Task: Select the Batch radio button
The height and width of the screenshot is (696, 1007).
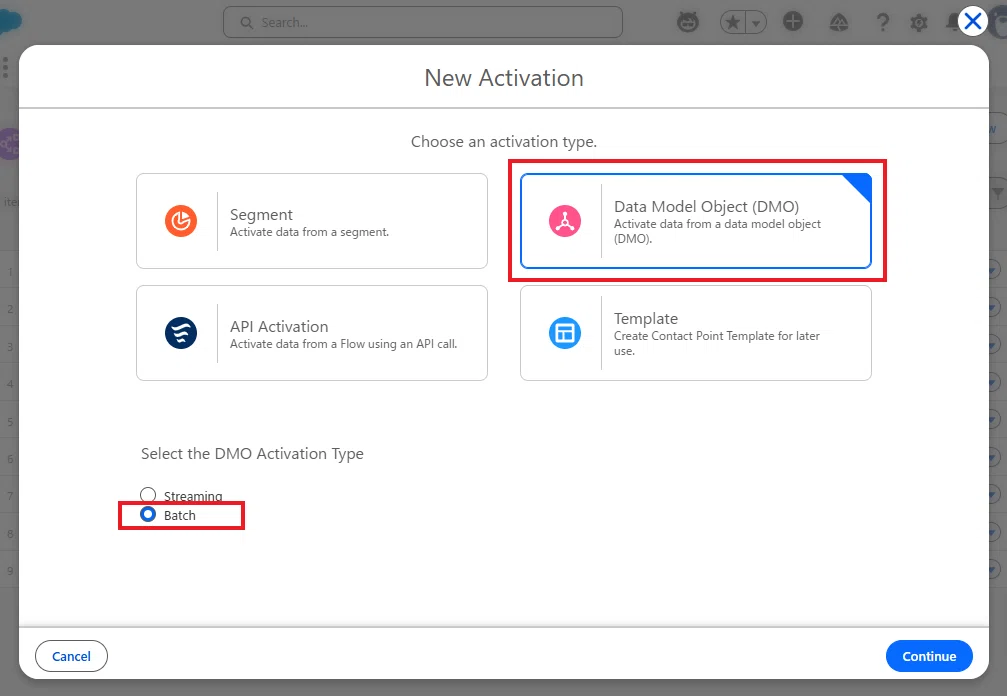Action: (148, 514)
